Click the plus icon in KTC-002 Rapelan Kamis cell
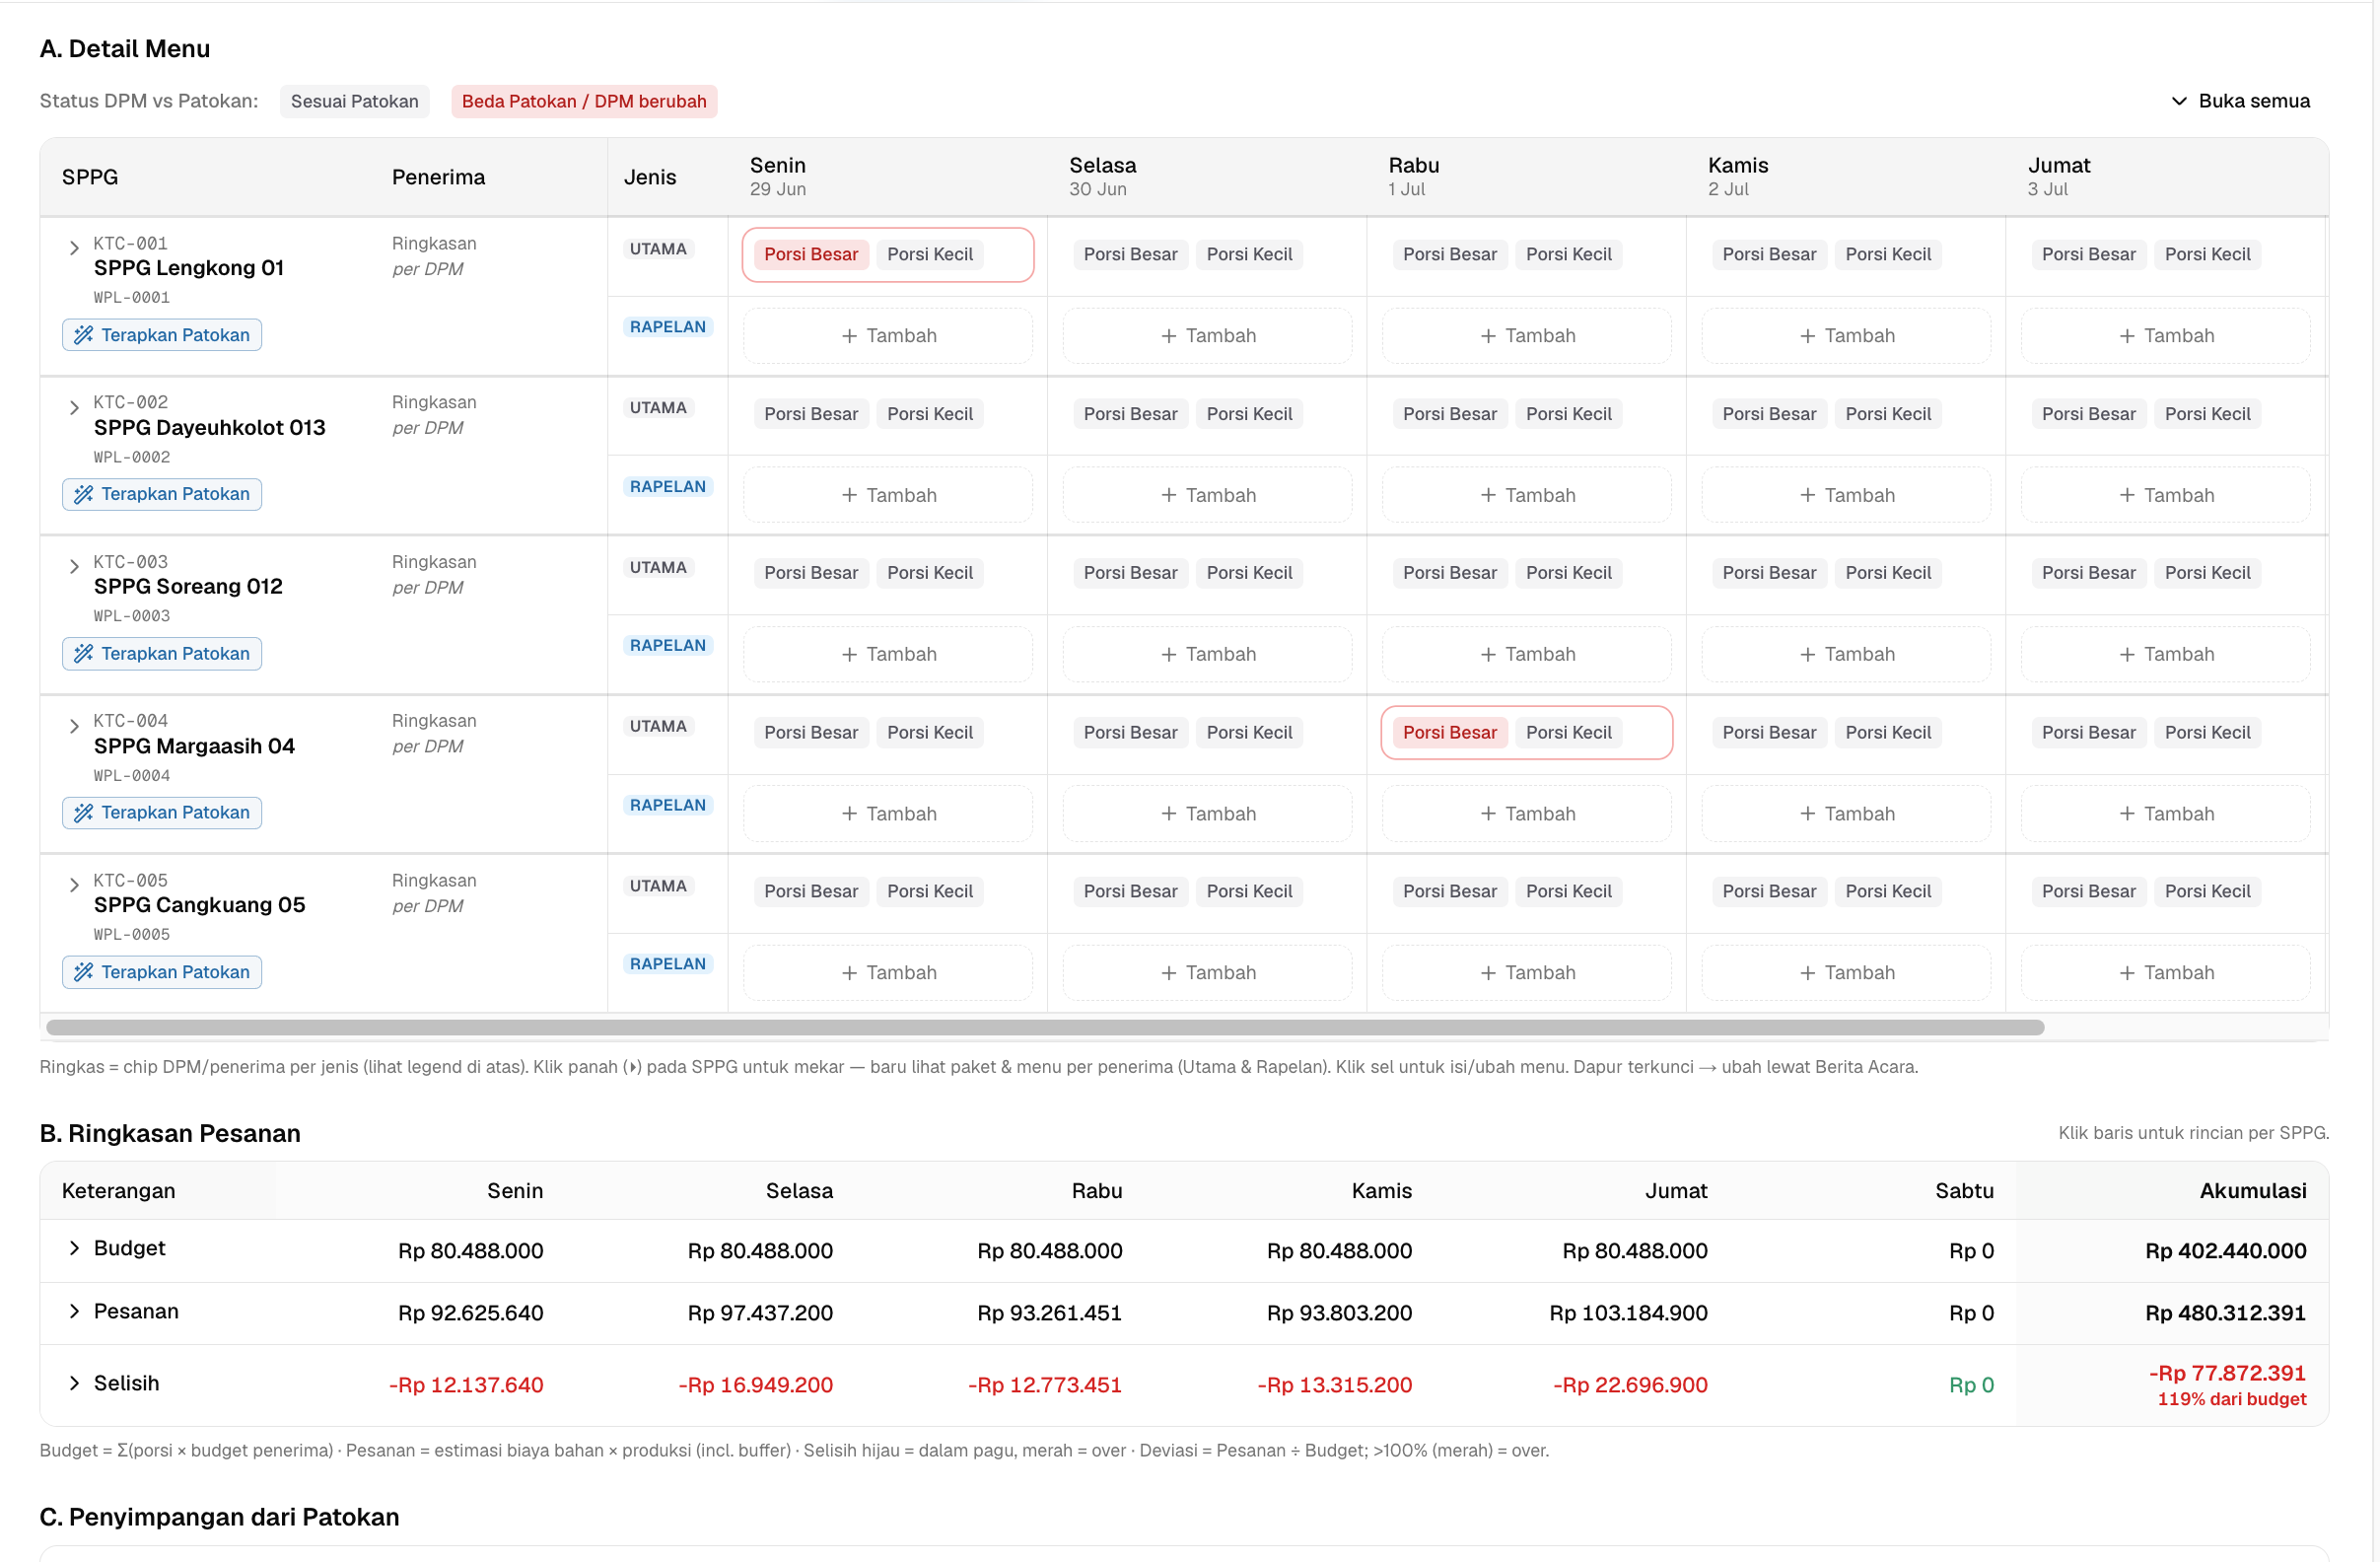The height and width of the screenshot is (1562, 2380). 1807,495
